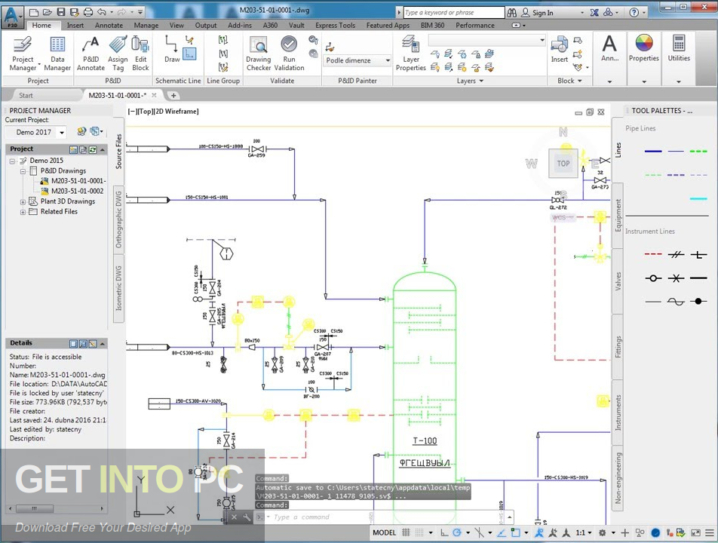Open the Express Tools ribbon tab
Viewport: 718px width, 543px height.
335,25
